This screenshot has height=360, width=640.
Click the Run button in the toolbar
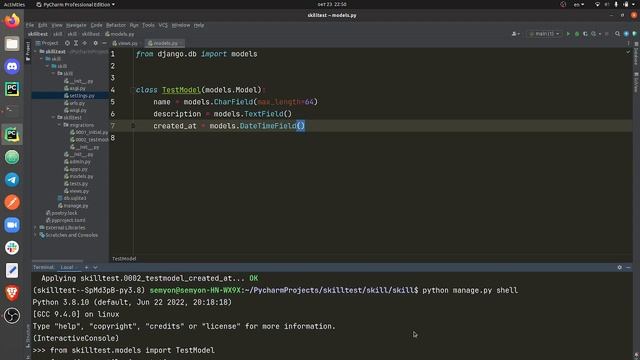[568, 34]
